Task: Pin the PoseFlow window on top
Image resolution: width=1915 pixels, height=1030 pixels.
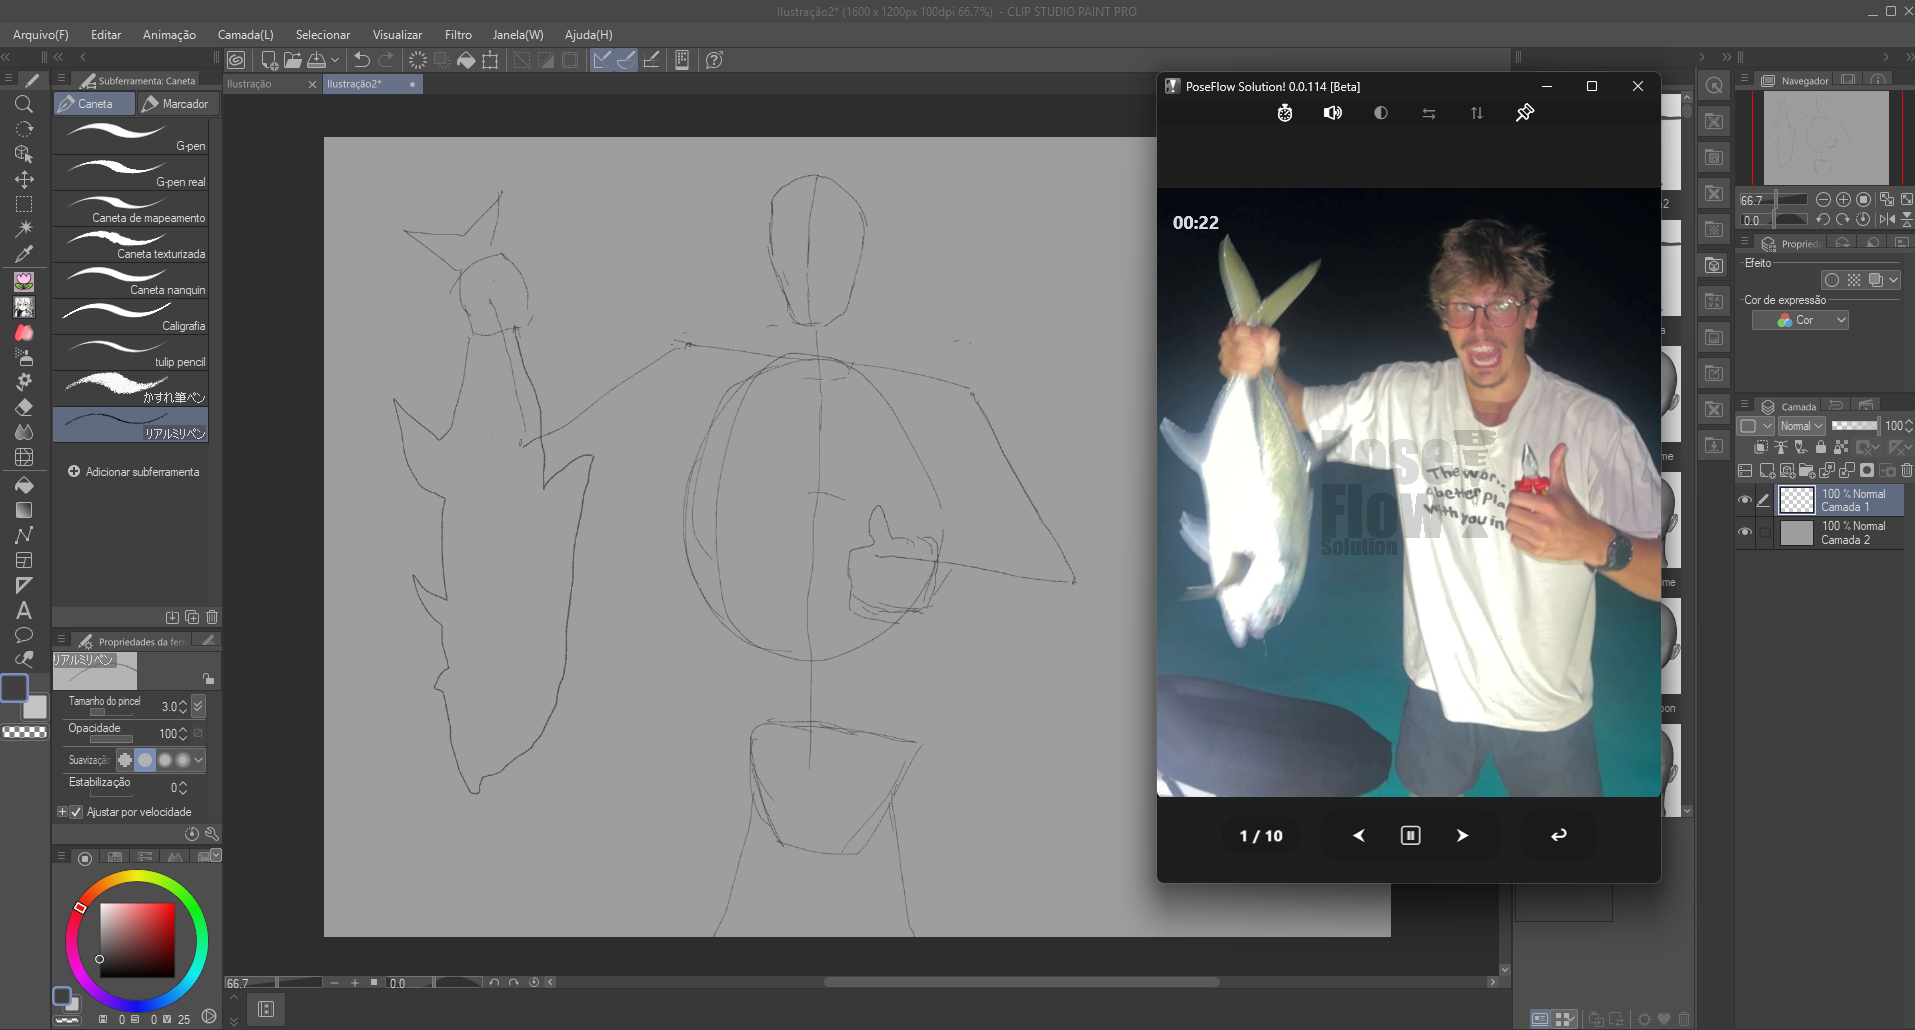Action: 1525,113
